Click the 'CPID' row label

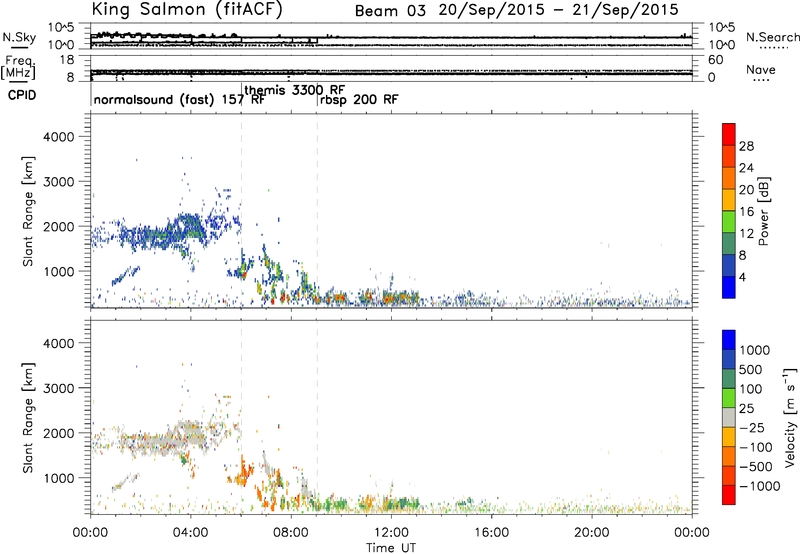click(x=22, y=95)
